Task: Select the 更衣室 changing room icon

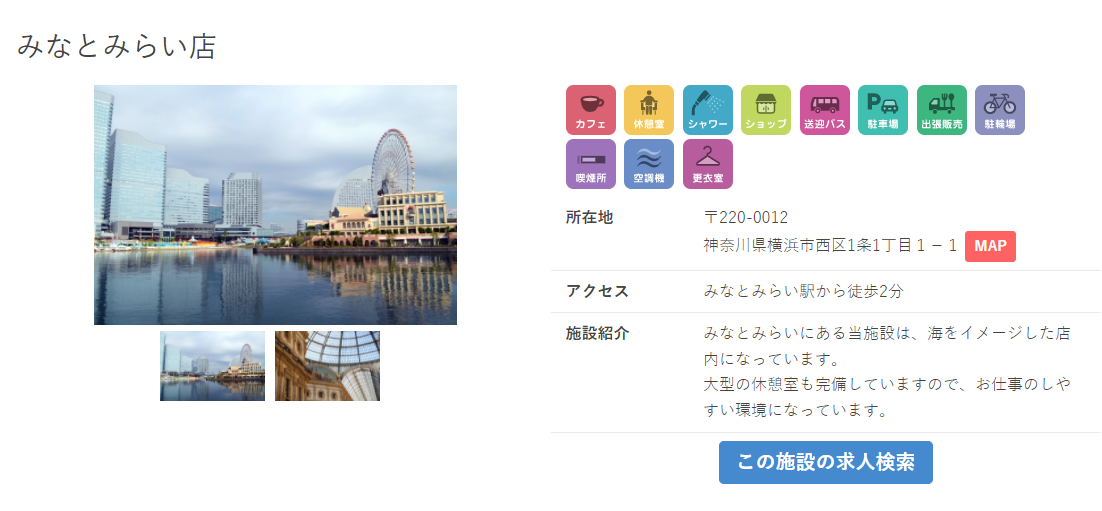Action: (707, 164)
